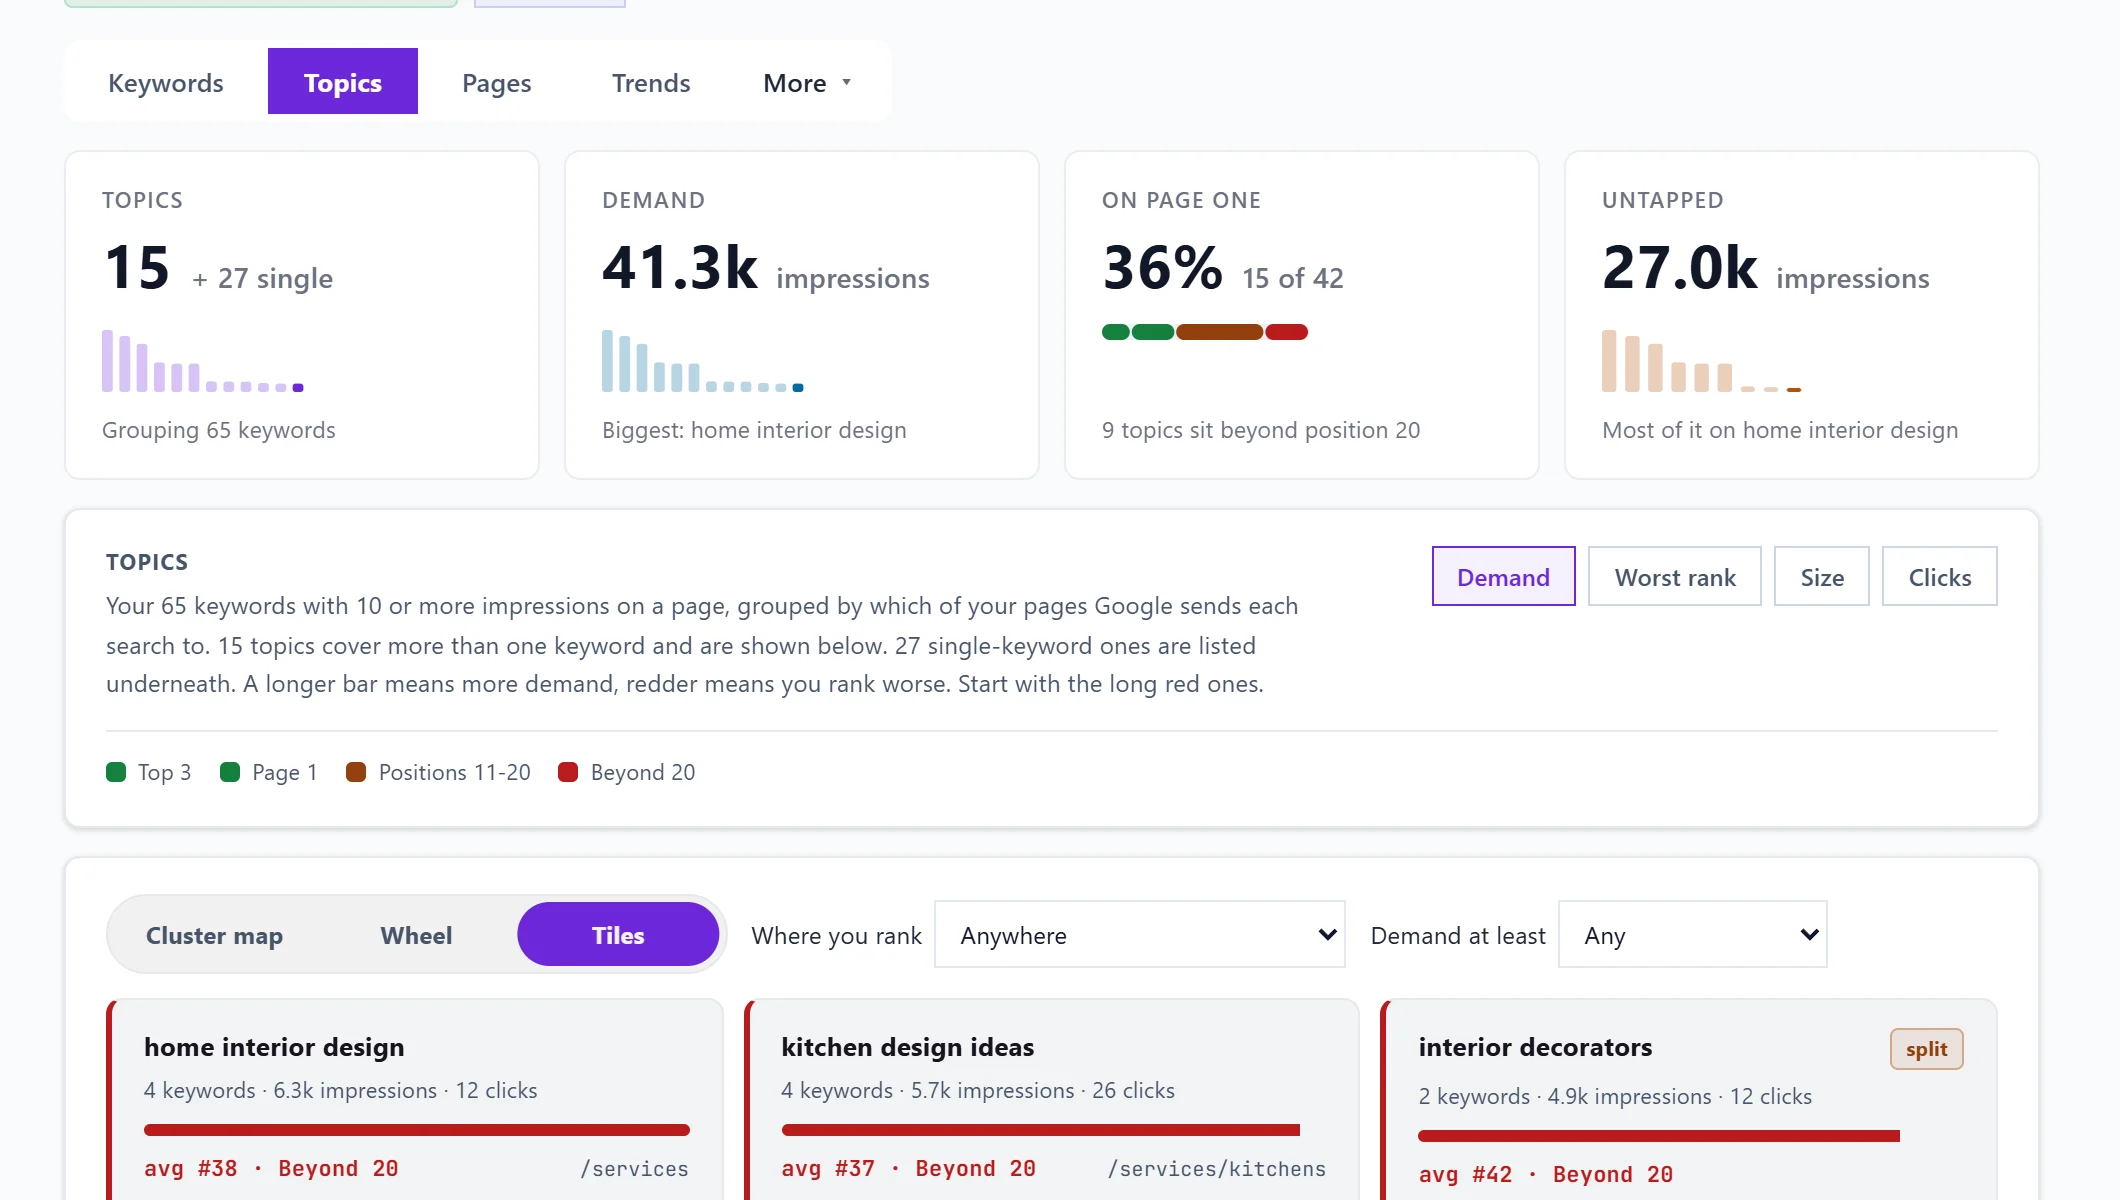2120x1200 pixels.
Task: Click the split badge on interior decorators
Action: [x=1926, y=1049]
